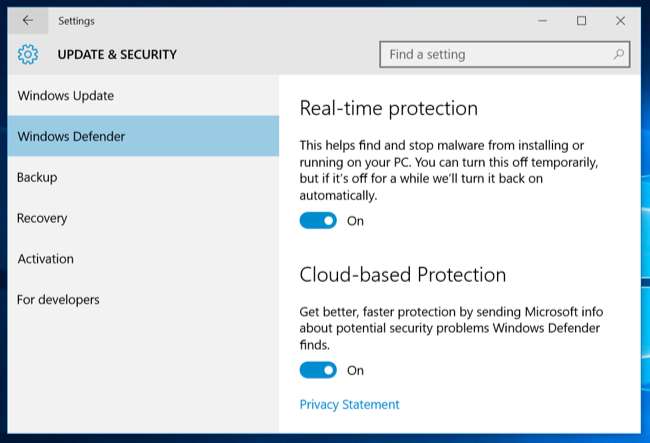Maximize the Settings window
This screenshot has height=443, width=650.
(x=581, y=20)
